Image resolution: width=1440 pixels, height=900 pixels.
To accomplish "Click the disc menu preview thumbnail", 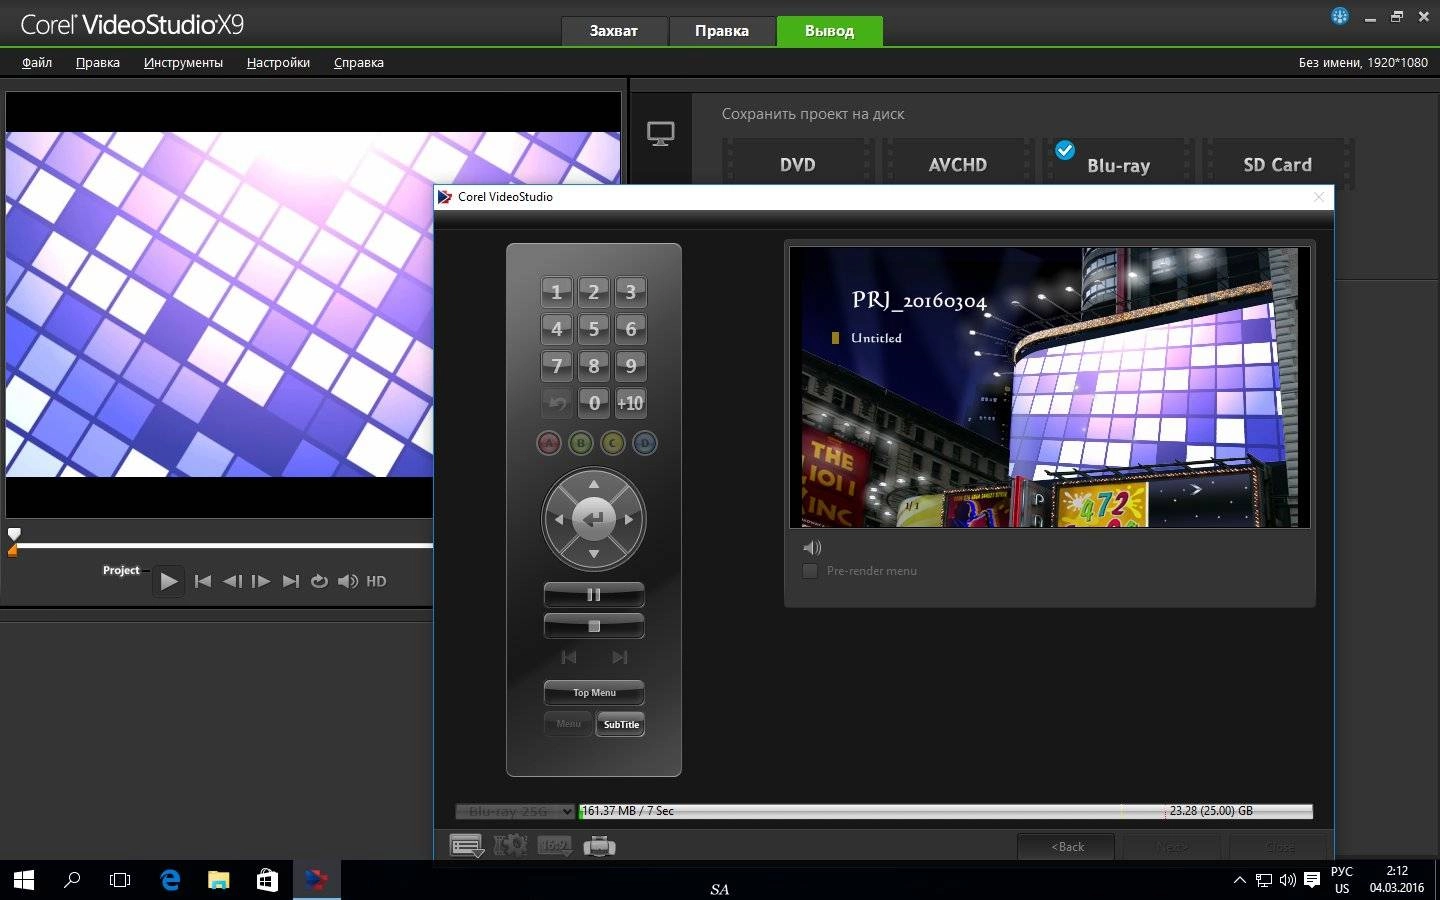I will (1050, 388).
